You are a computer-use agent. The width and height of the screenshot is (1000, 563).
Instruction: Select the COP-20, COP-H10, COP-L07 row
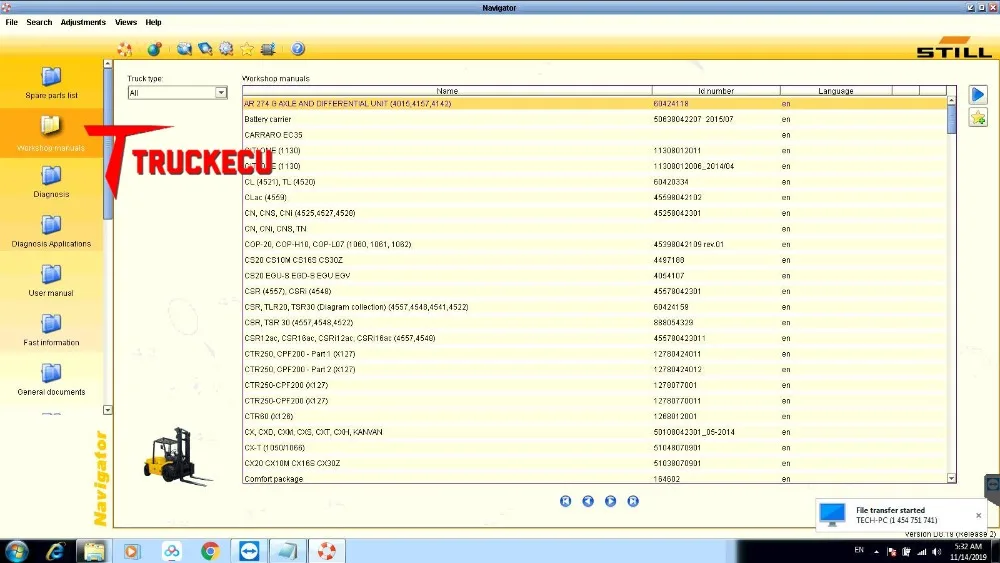[594, 244]
